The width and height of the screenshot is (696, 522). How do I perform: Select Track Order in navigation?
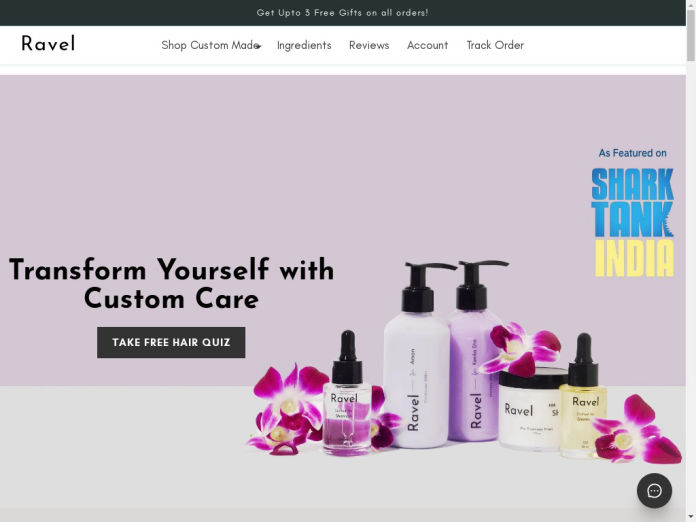495,45
